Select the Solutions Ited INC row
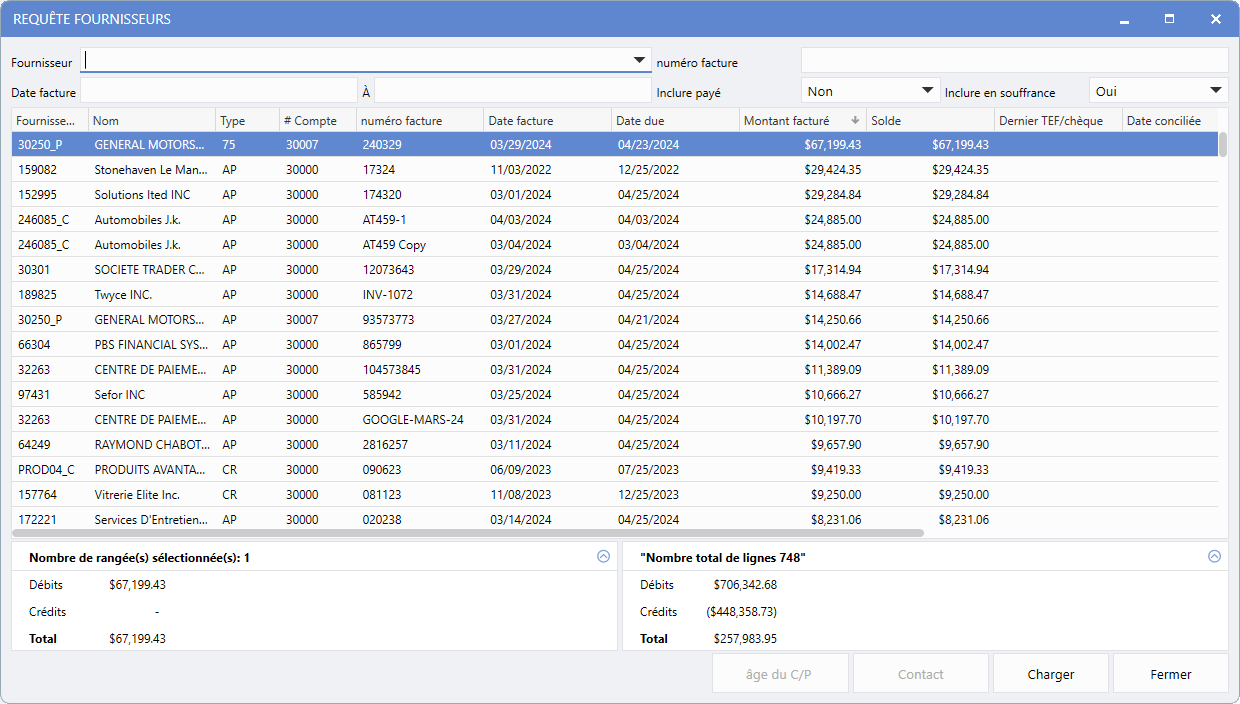 [x=615, y=195]
